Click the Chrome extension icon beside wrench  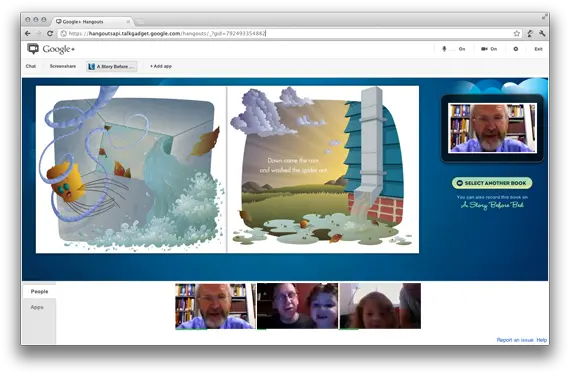coord(530,33)
